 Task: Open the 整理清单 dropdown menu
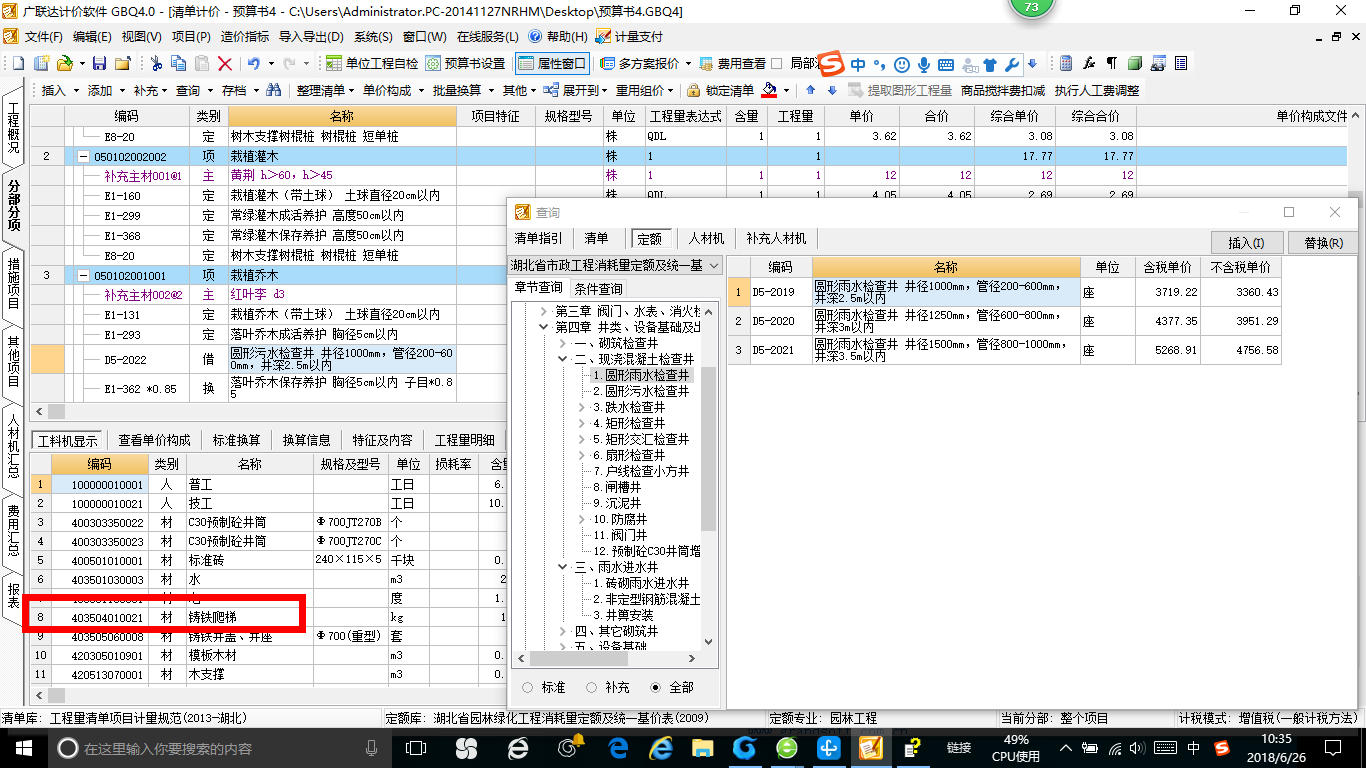325,90
